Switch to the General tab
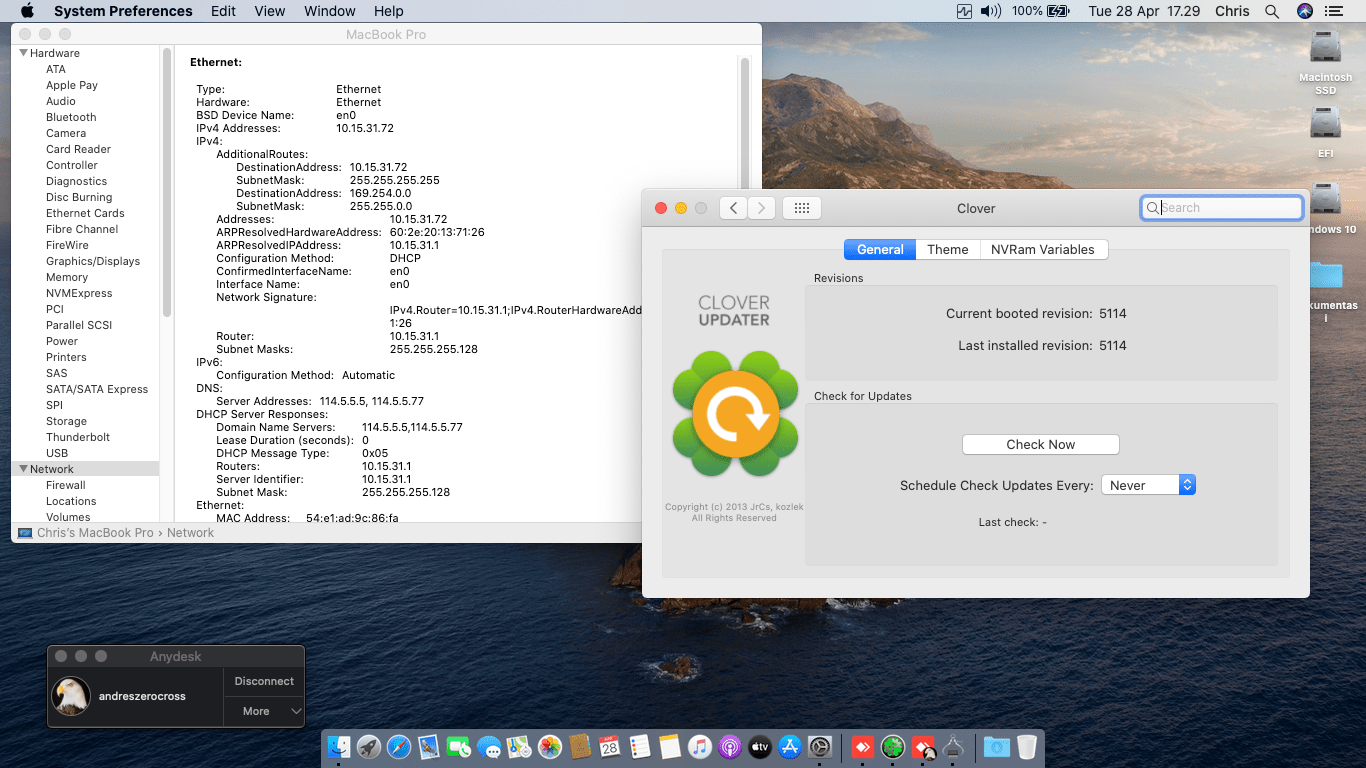Screen dimensions: 1366x768 (880, 249)
